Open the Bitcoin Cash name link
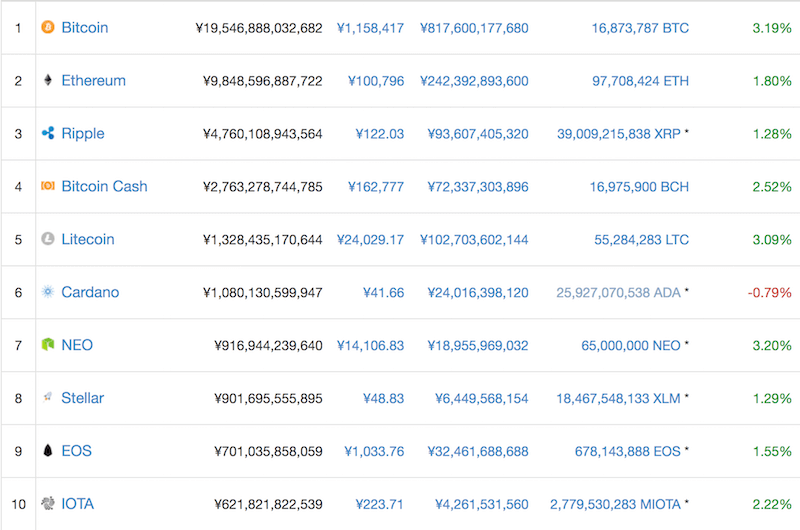Image resolution: width=800 pixels, height=530 pixels. pos(104,186)
